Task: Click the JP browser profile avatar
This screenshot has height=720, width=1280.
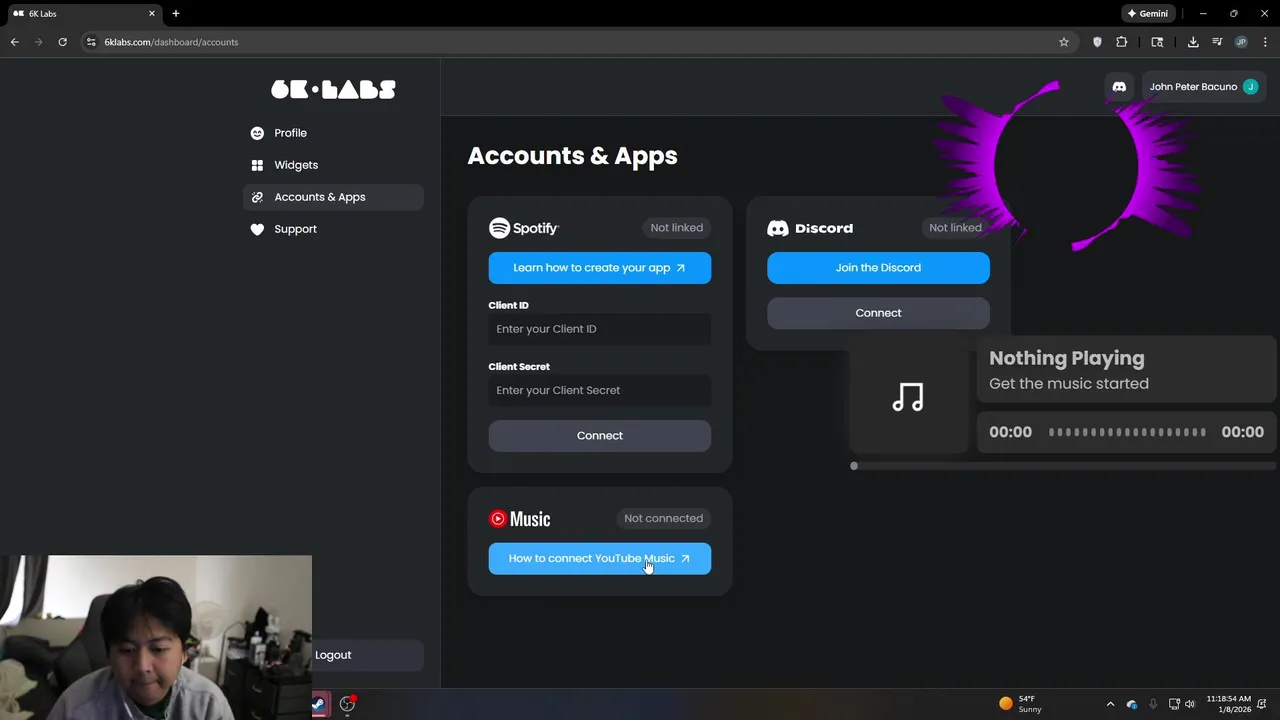Action: click(x=1241, y=42)
